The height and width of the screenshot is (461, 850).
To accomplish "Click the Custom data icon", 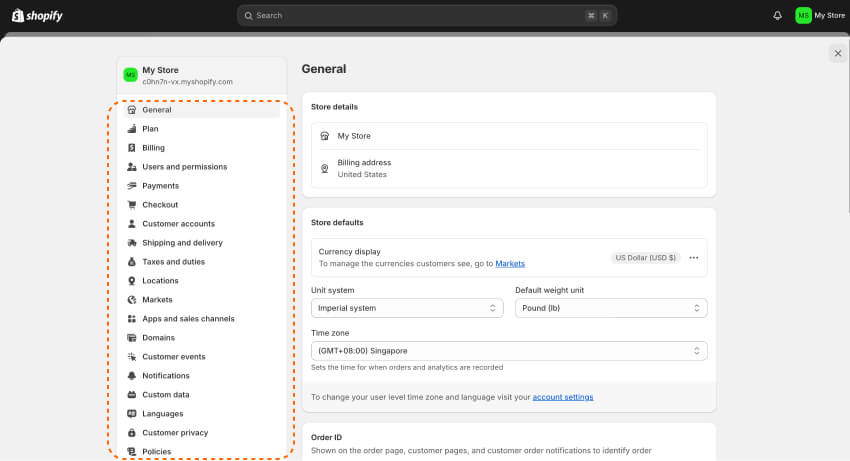I will coord(132,394).
